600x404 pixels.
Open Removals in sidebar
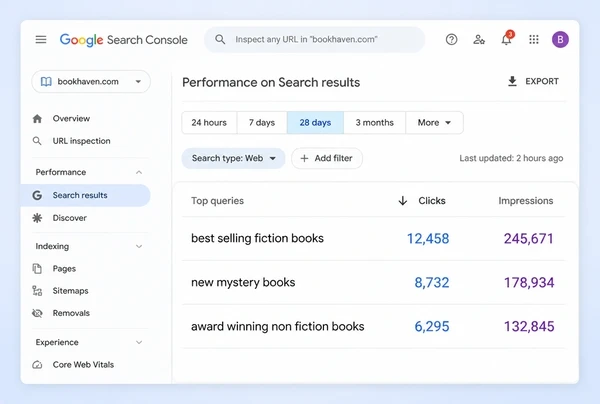71,313
